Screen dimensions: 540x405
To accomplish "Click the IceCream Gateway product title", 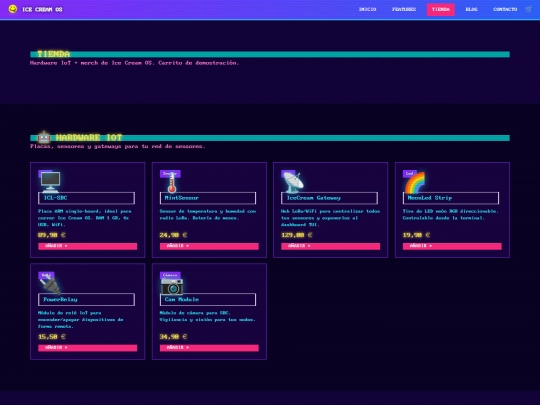I will 330,198.
